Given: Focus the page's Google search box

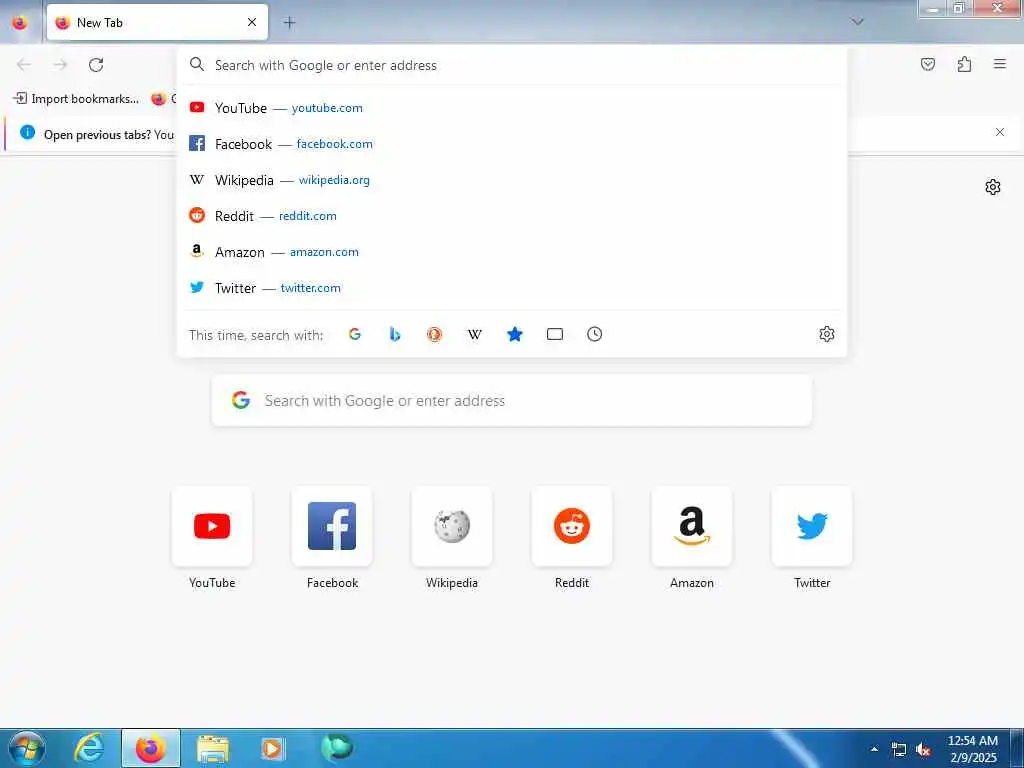Looking at the screenshot, I should [511, 400].
